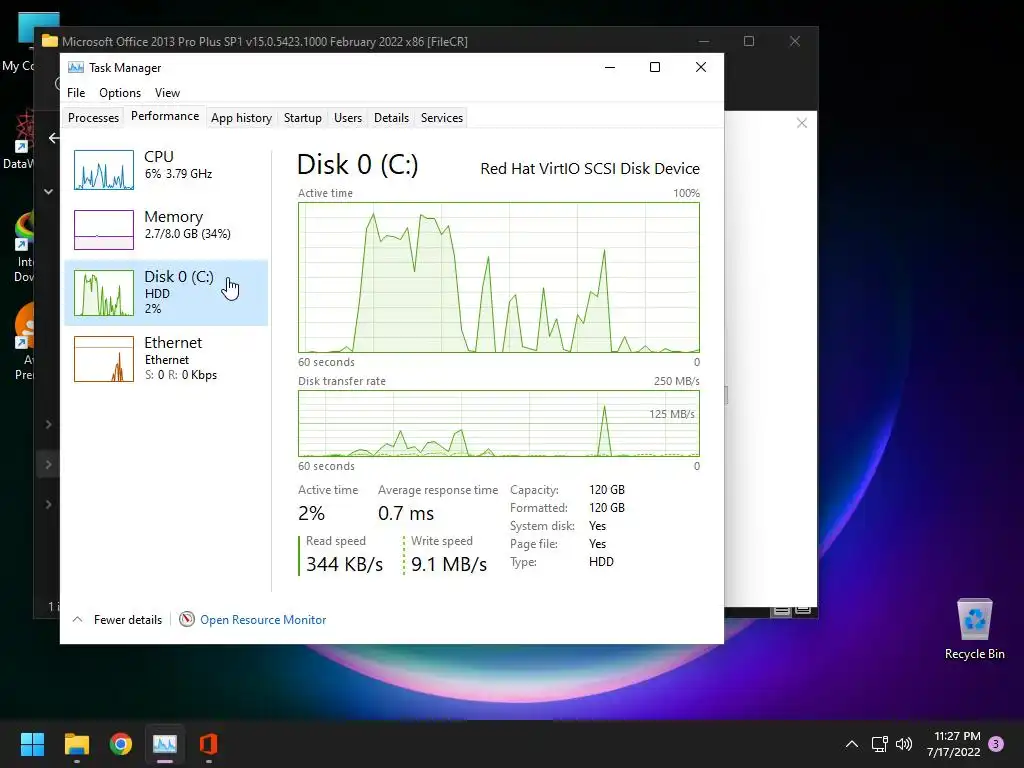Launch Google Chrome from the taskbar
Image resolution: width=1024 pixels, height=768 pixels.
121,744
